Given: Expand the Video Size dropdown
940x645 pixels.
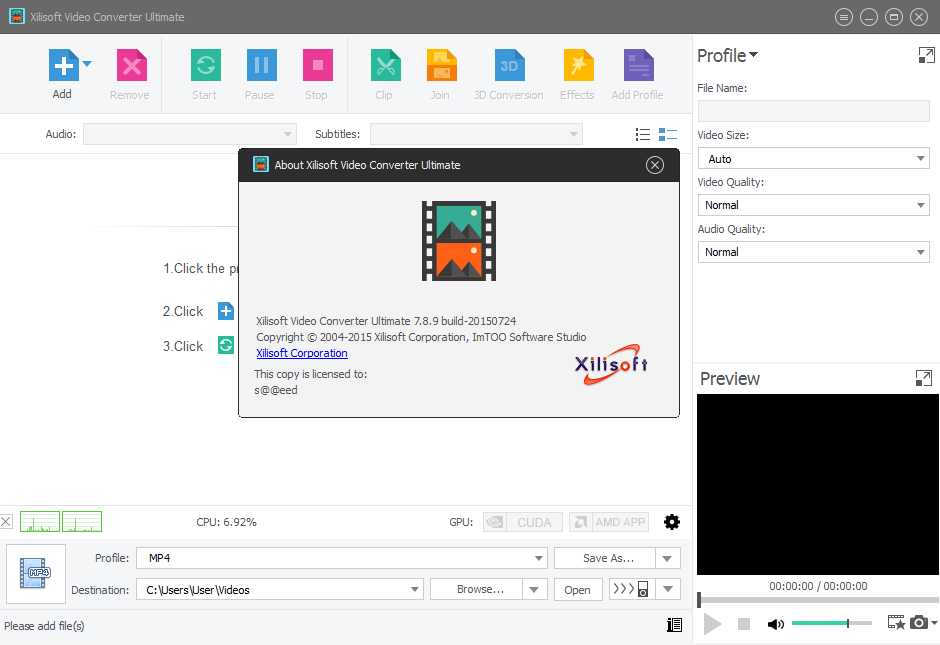Looking at the screenshot, I should 813,159.
